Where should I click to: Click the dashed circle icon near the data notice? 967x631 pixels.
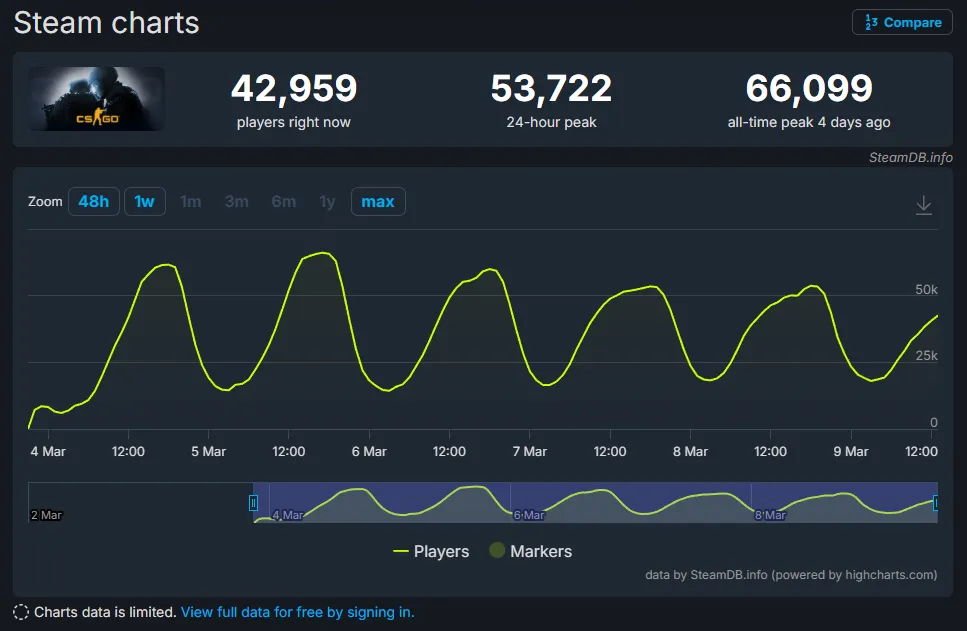[20, 611]
